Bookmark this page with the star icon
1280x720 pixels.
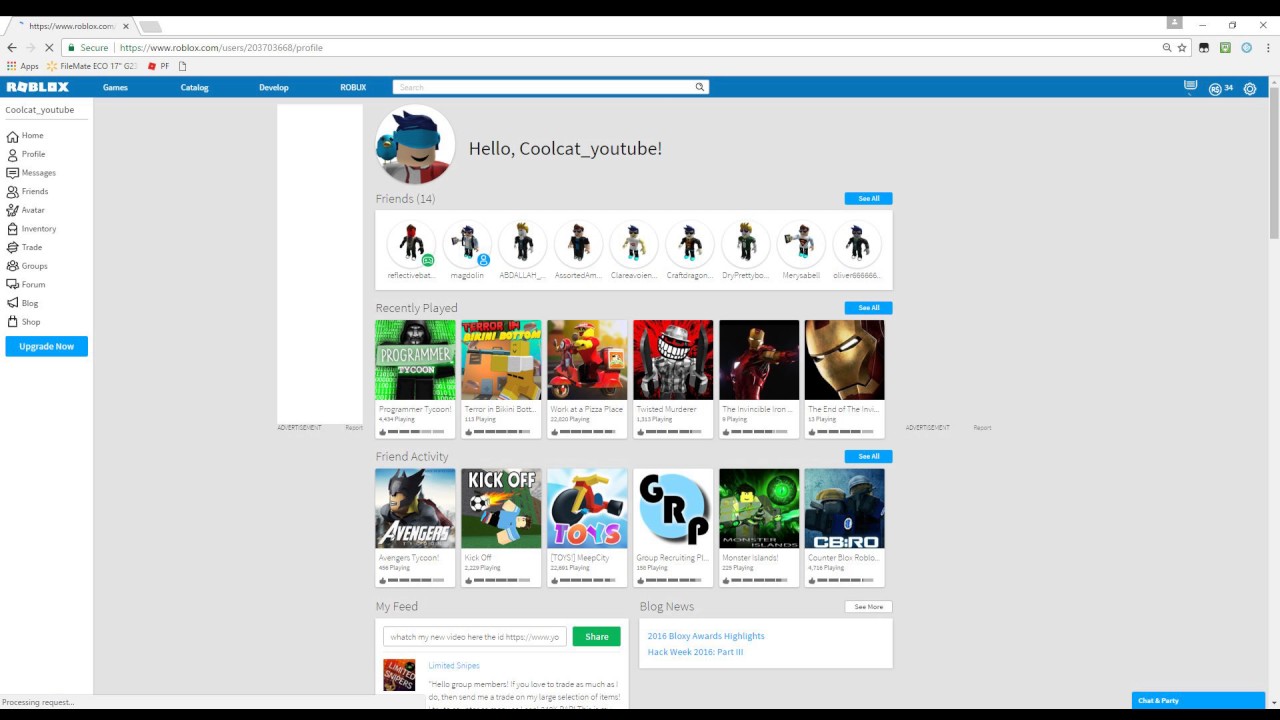pyautogui.click(x=1182, y=47)
